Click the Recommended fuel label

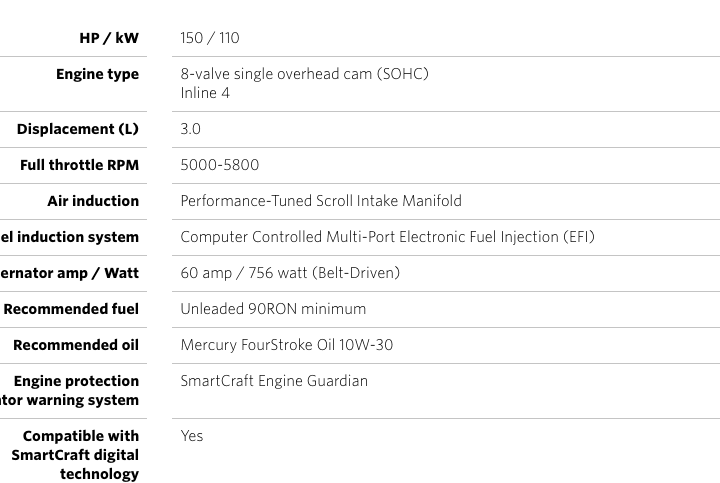point(71,309)
